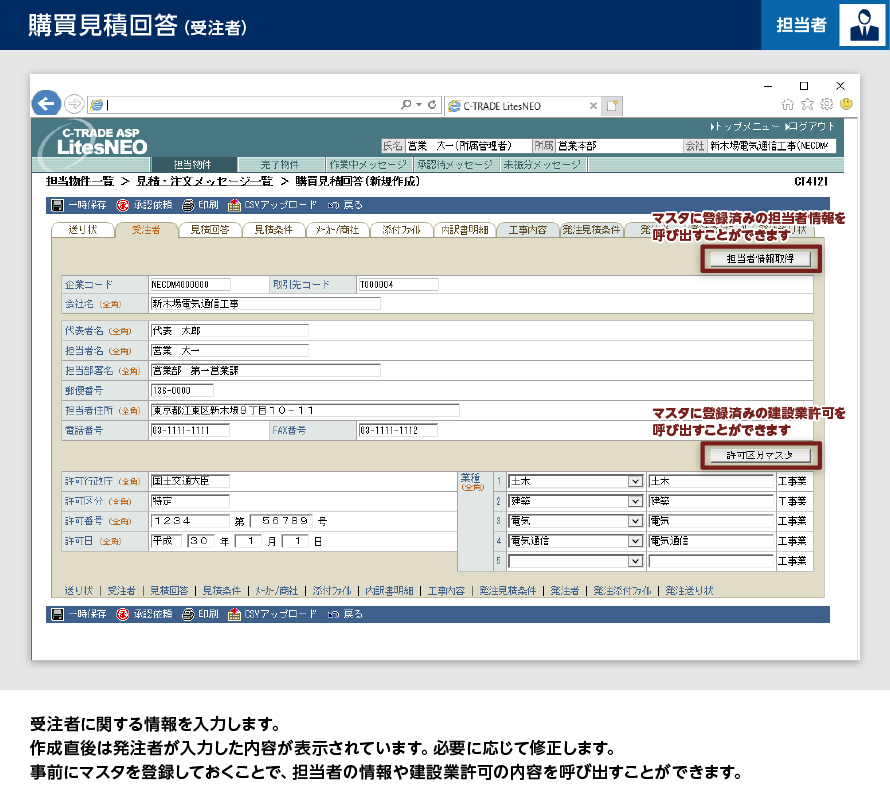Screen dimensions: 890x810
Task: Click the browser favorites star icon
Action: tap(808, 104)
